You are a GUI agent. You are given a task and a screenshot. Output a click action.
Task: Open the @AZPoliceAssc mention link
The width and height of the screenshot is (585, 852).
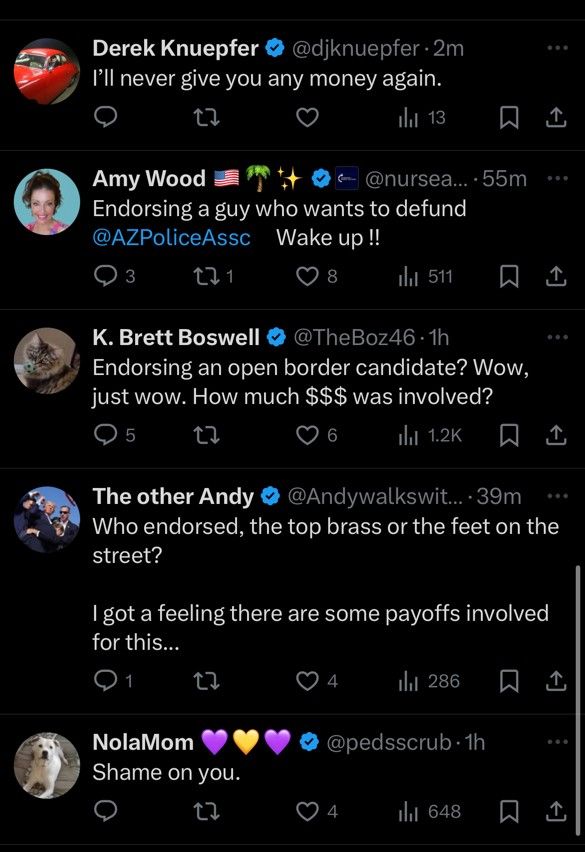(x=172, y=237)
